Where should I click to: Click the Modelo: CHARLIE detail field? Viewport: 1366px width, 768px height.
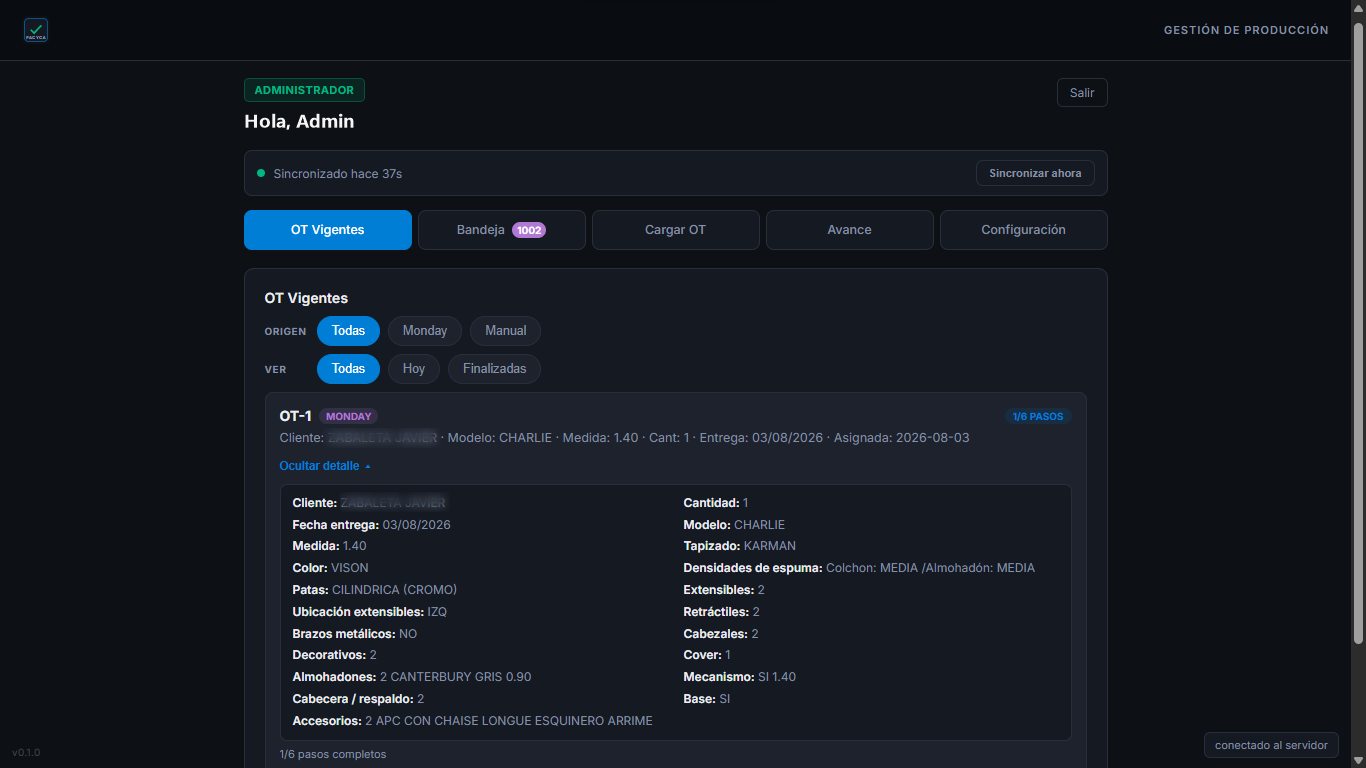coord(734,524)
